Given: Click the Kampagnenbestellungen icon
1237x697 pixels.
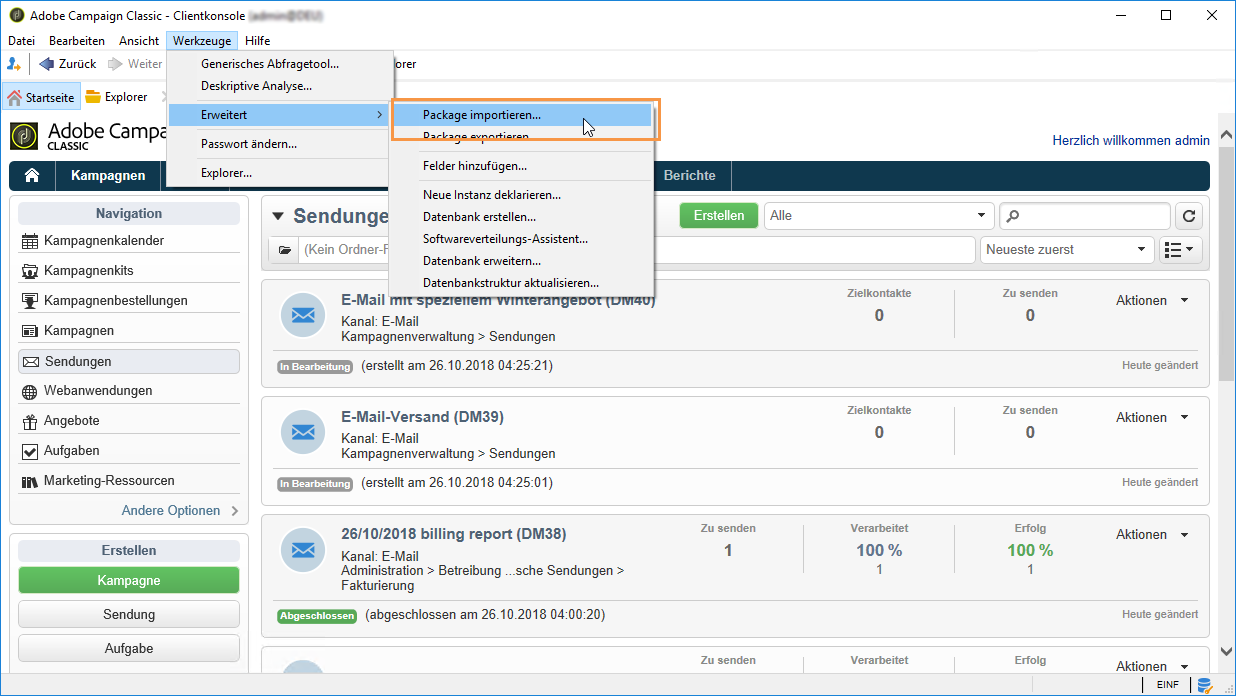Looking at the screenshot, I should tap(30, 301).
